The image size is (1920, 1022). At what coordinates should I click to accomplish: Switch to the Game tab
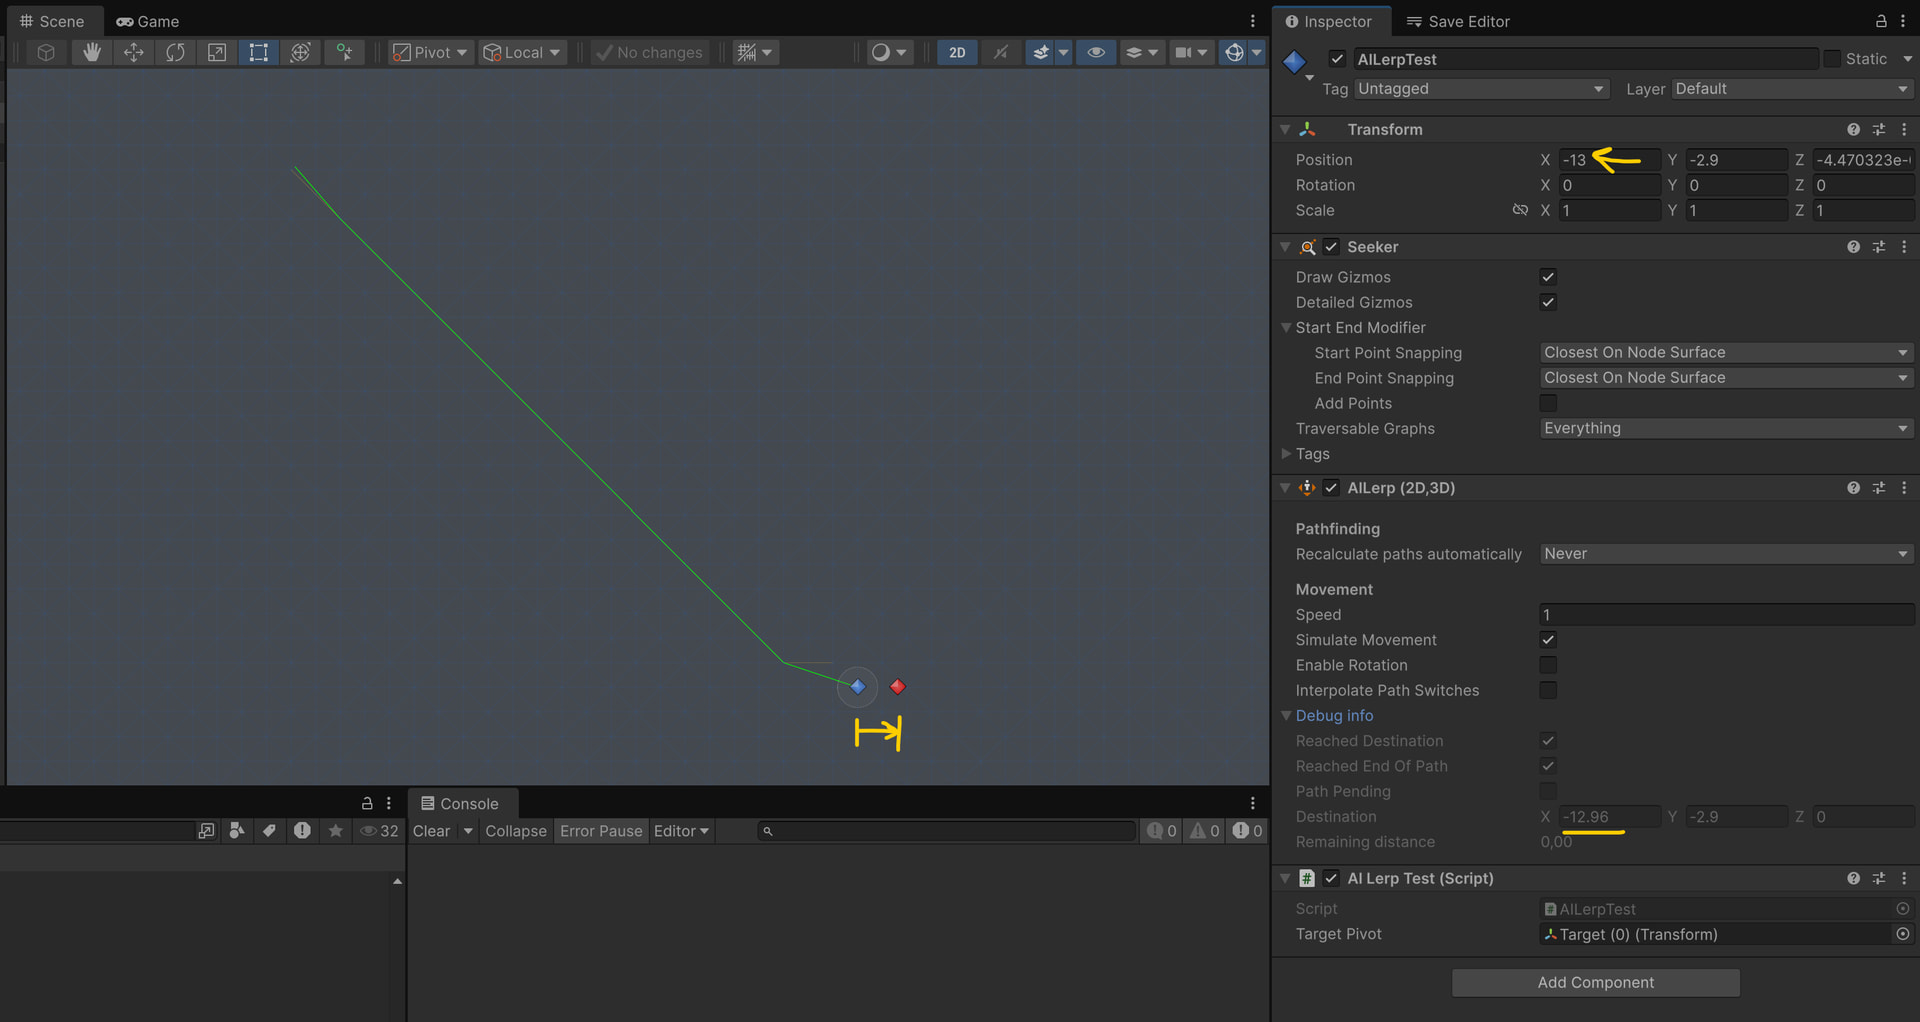click(148, 21)
